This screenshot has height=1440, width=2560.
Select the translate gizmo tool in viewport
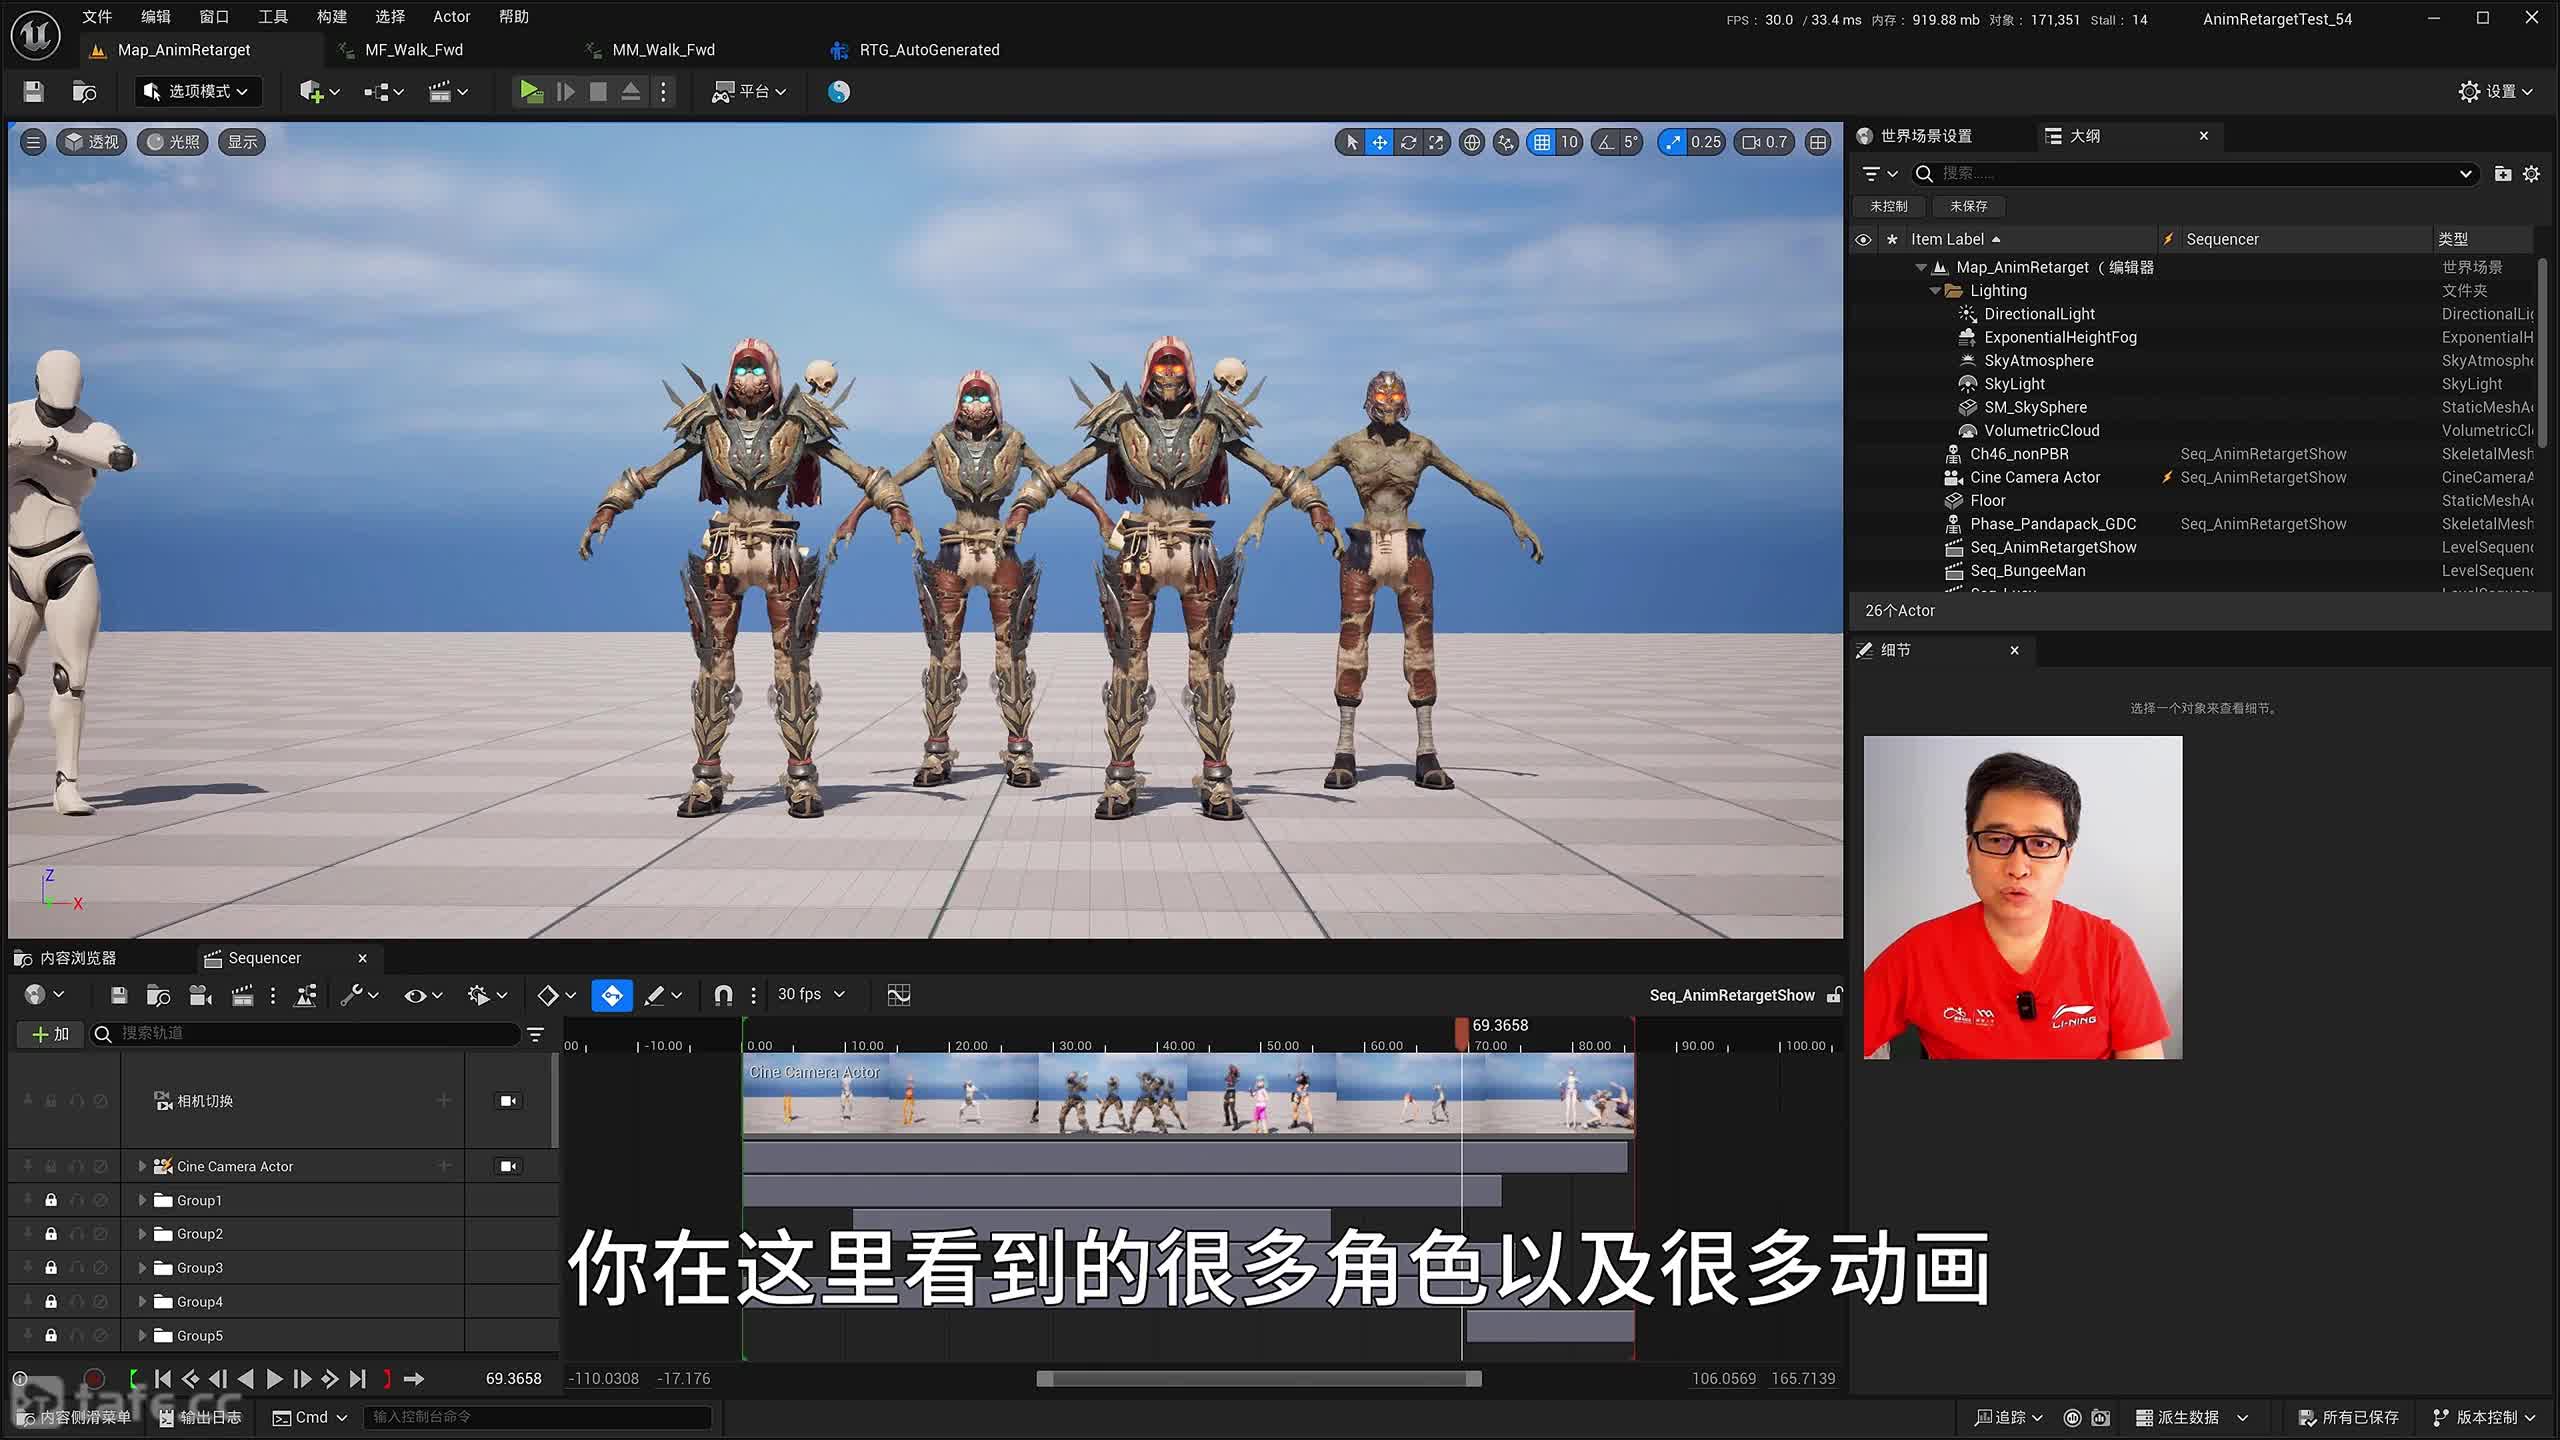point(1379,142)
